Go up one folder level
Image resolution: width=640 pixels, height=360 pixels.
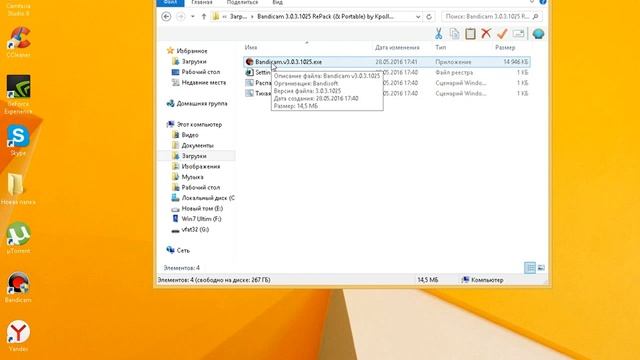(x=204, y=16)
